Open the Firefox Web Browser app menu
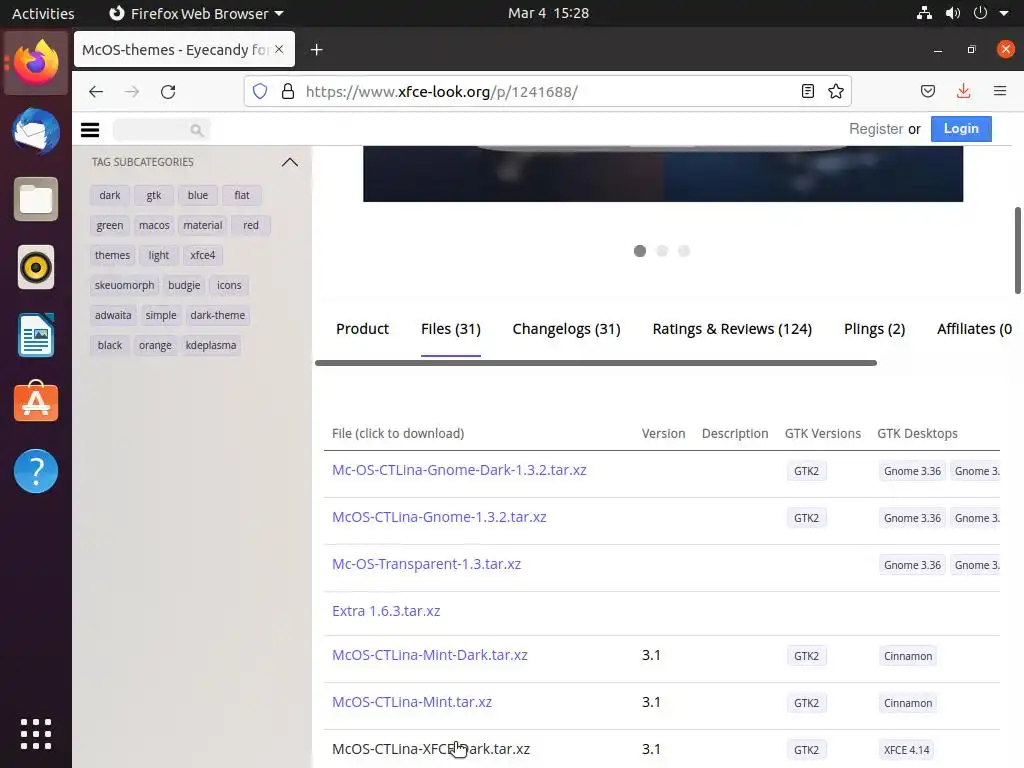 point(196,13)
